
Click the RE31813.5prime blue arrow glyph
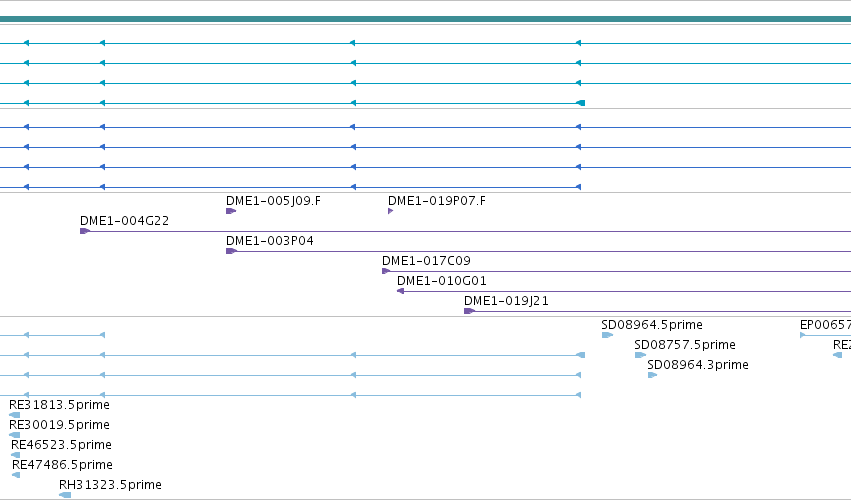(15, 415)
